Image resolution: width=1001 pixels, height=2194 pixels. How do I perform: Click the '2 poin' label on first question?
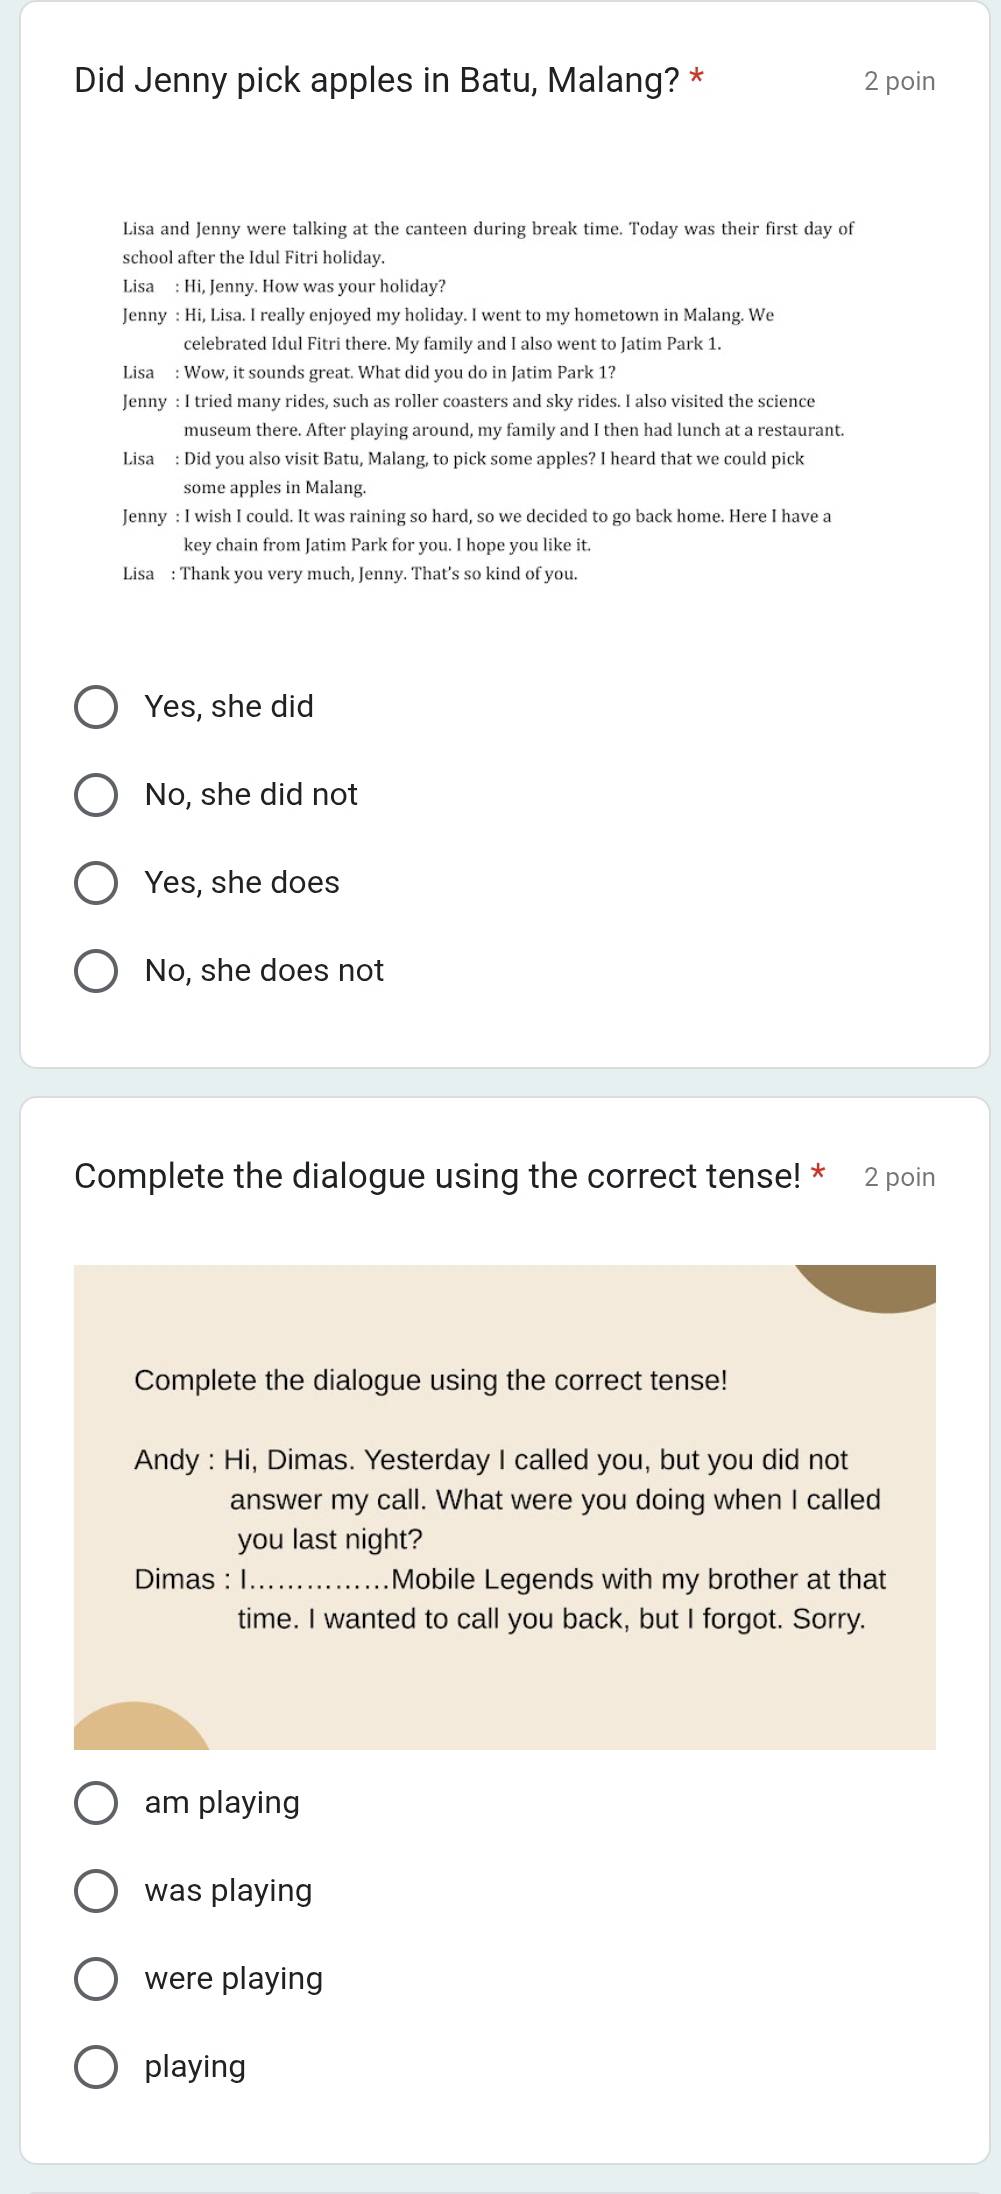coord(899,81)
